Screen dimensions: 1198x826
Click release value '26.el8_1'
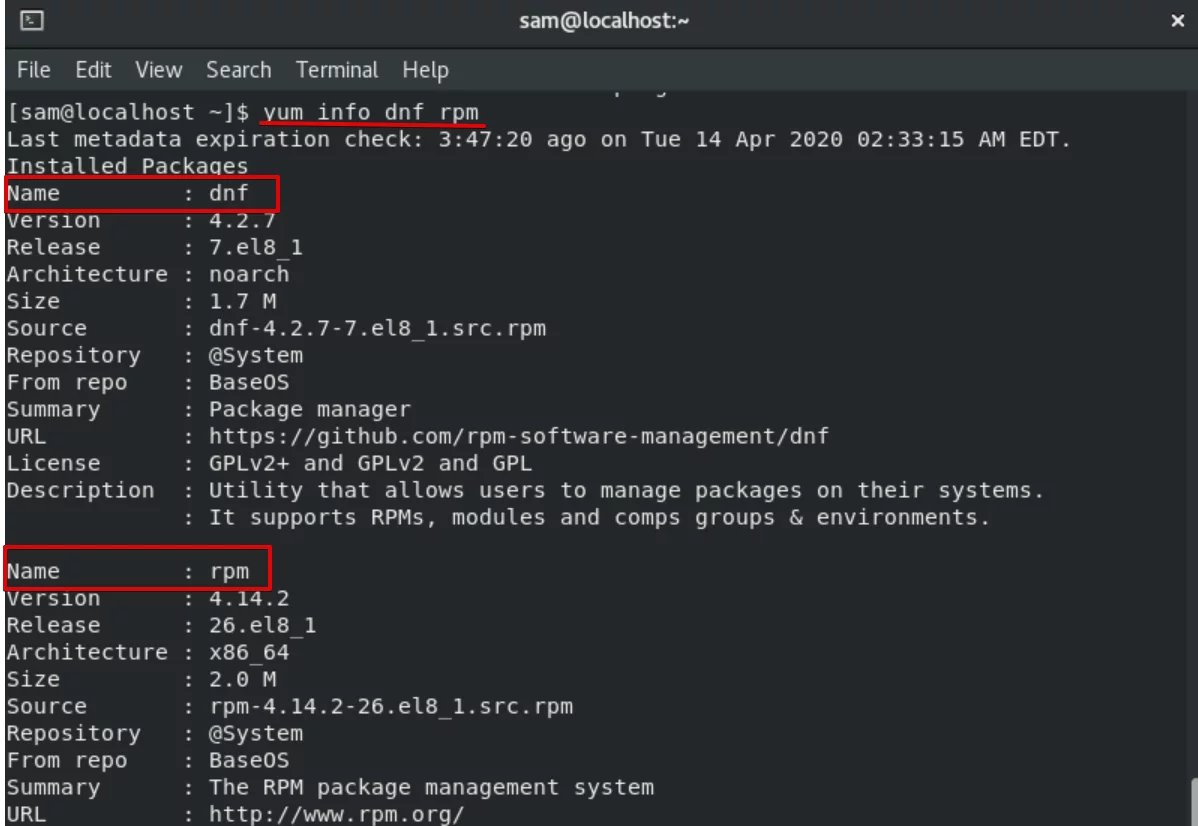263,626
